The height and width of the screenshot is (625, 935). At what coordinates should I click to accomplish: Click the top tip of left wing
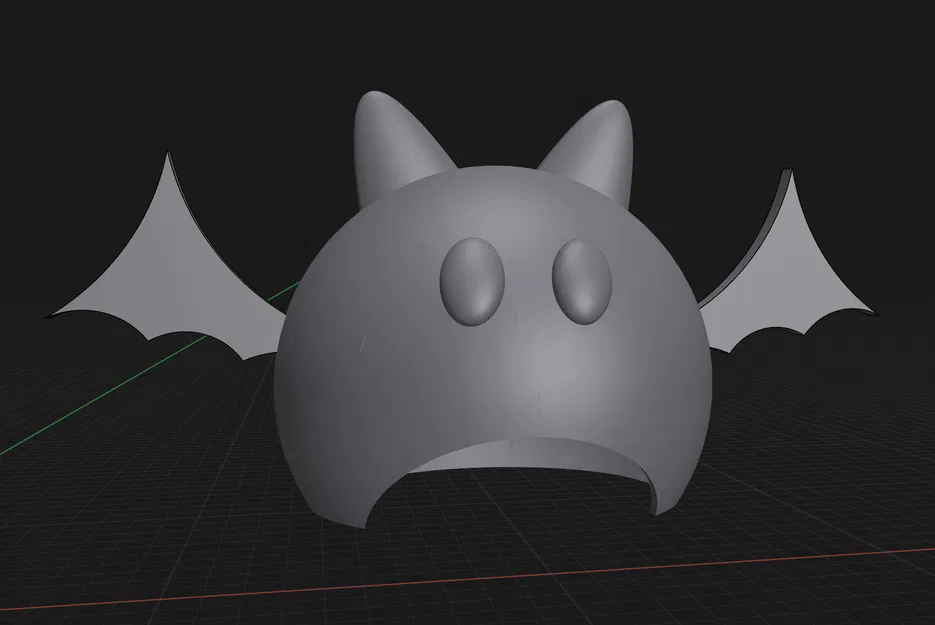[x=168, y=154]
